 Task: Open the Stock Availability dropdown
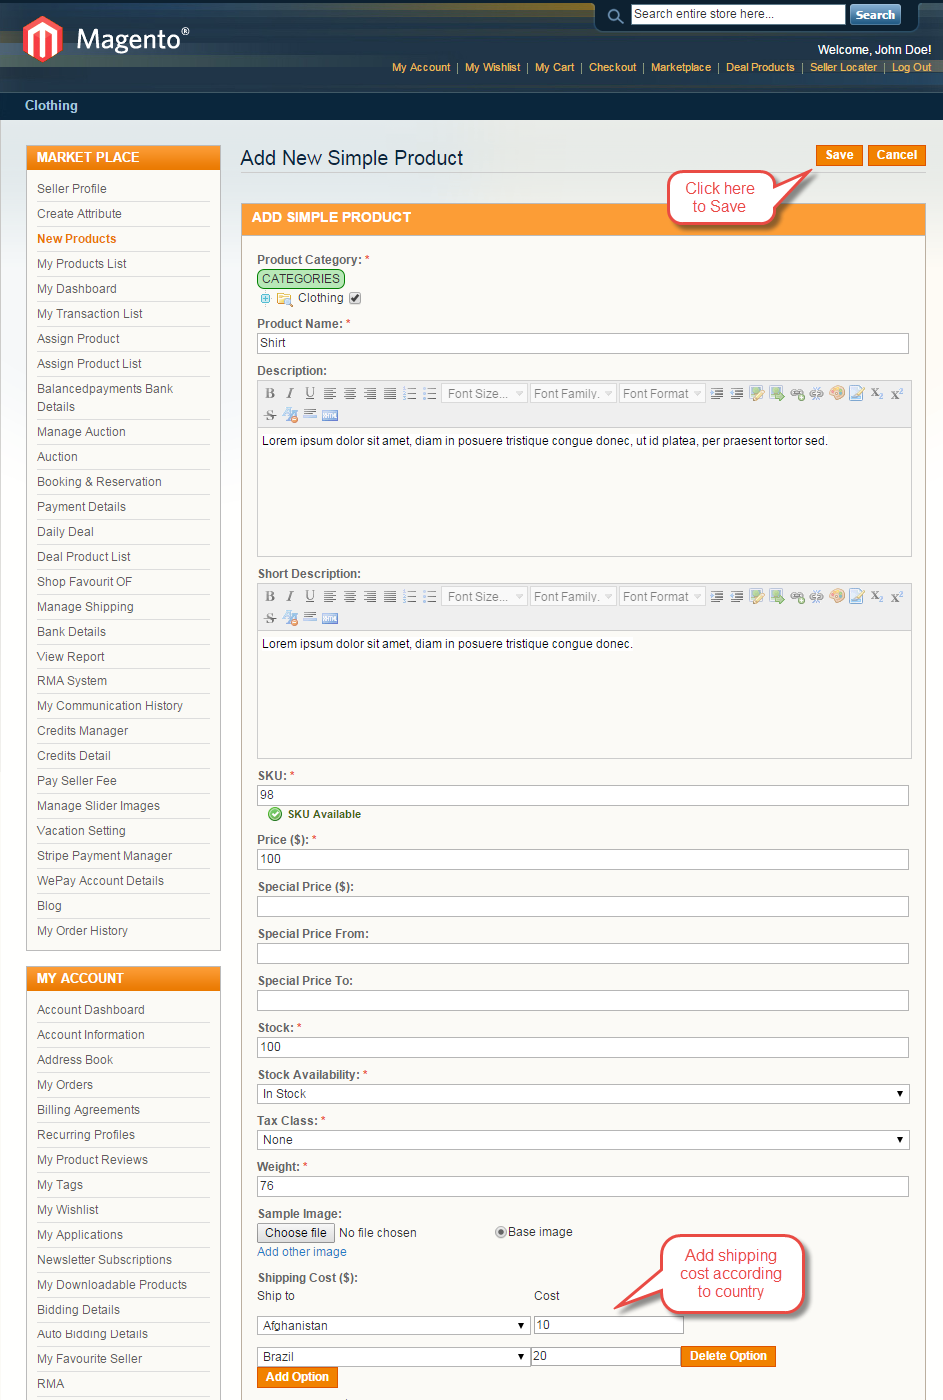[583, 1094]
